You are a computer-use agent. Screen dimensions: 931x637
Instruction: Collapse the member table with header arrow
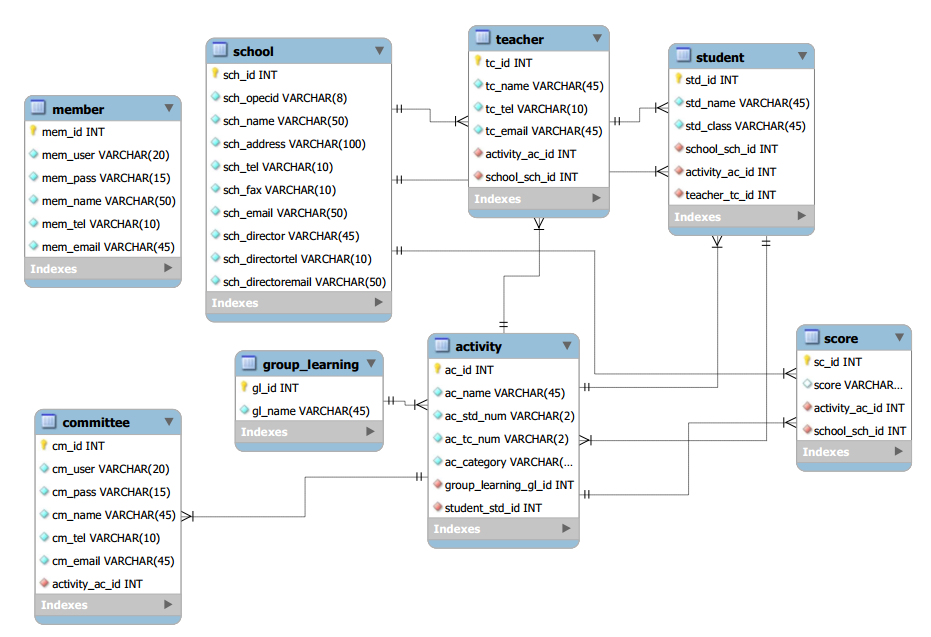point(169,108)
